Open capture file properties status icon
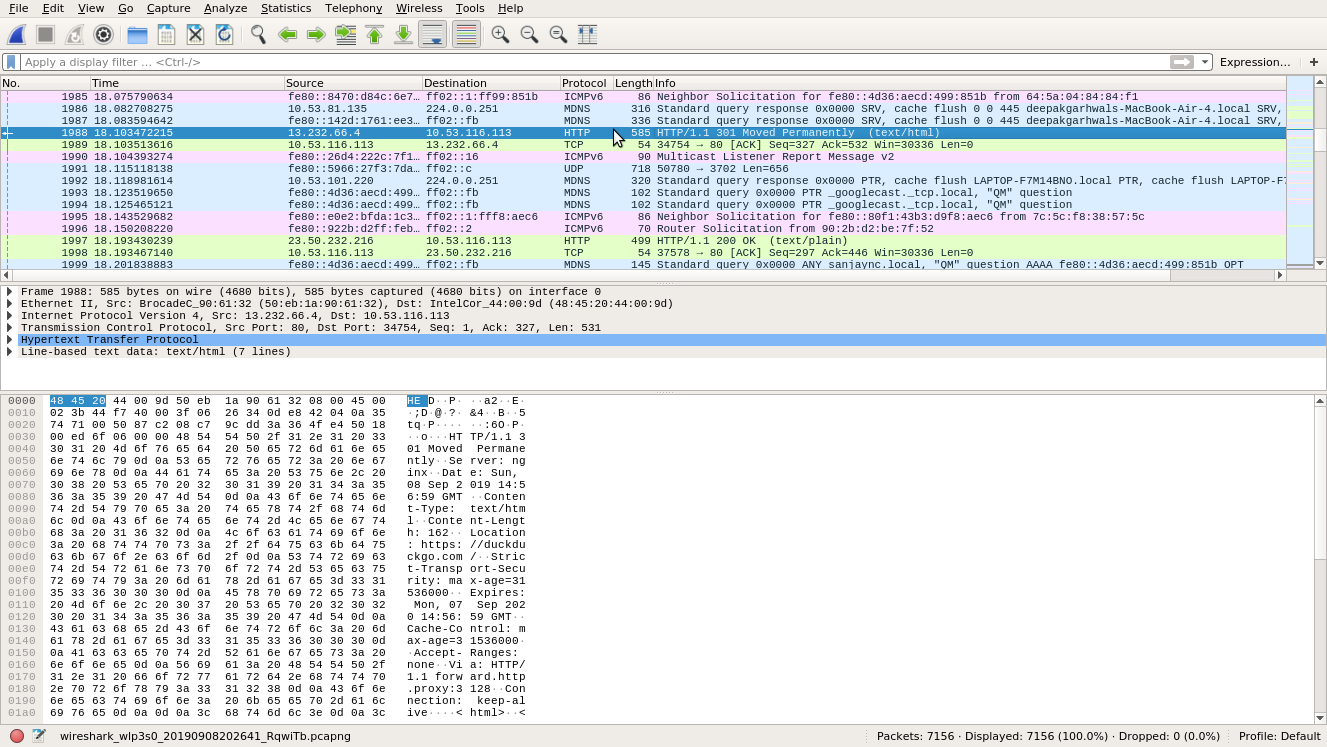 click(x=39, y=736)
